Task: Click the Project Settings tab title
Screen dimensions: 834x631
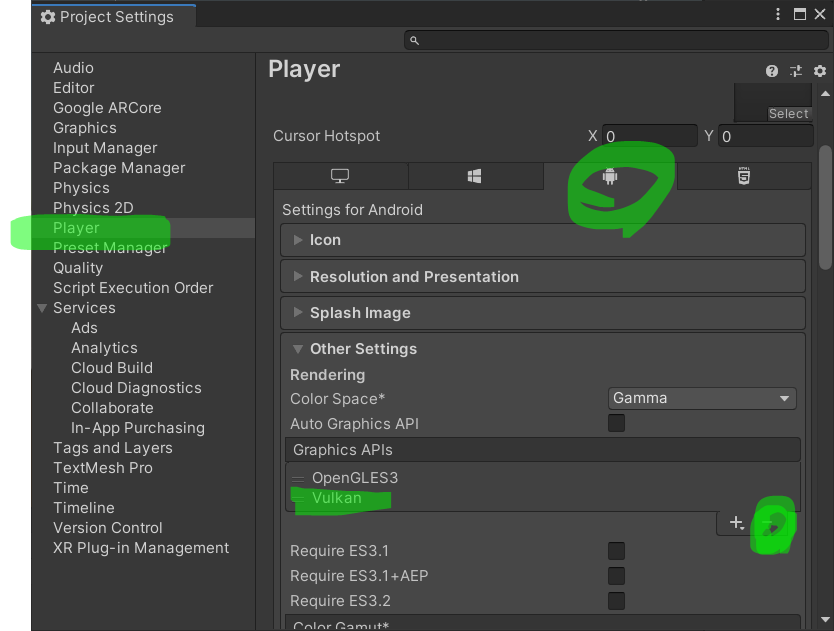Action: click(x=116, y=17)
